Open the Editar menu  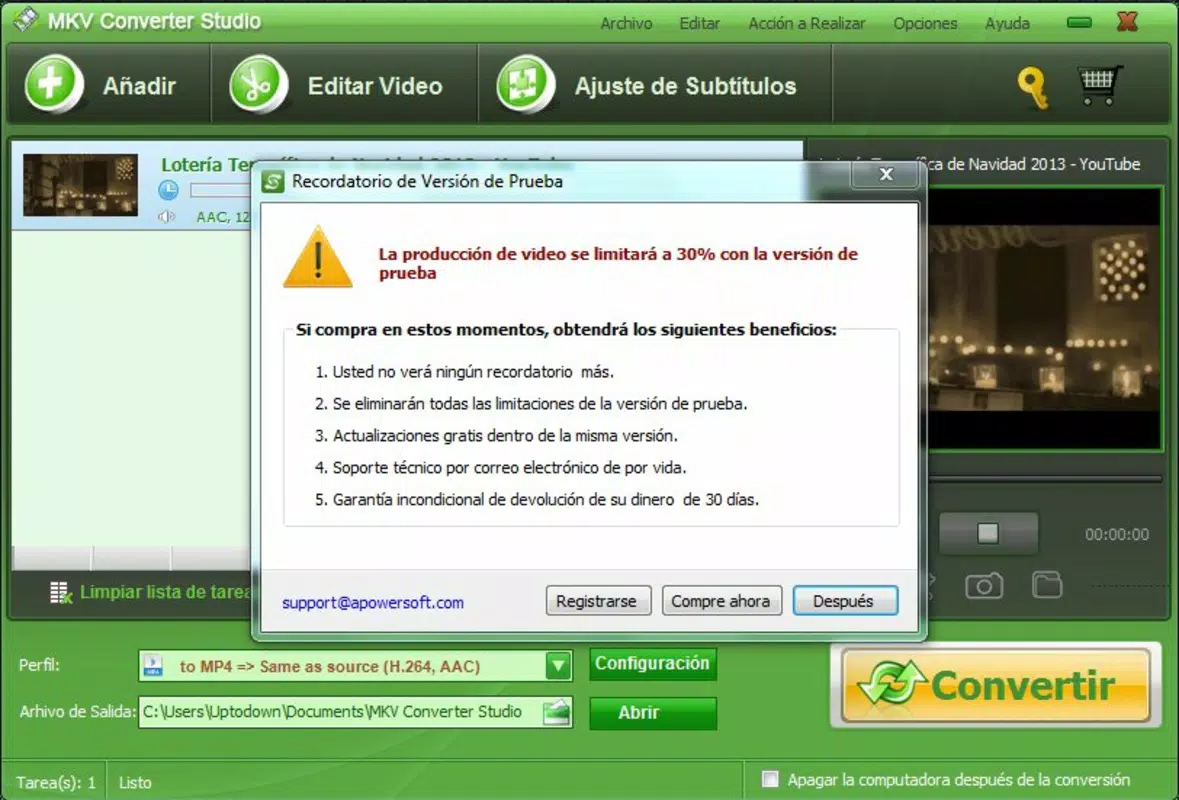(699, 23)
